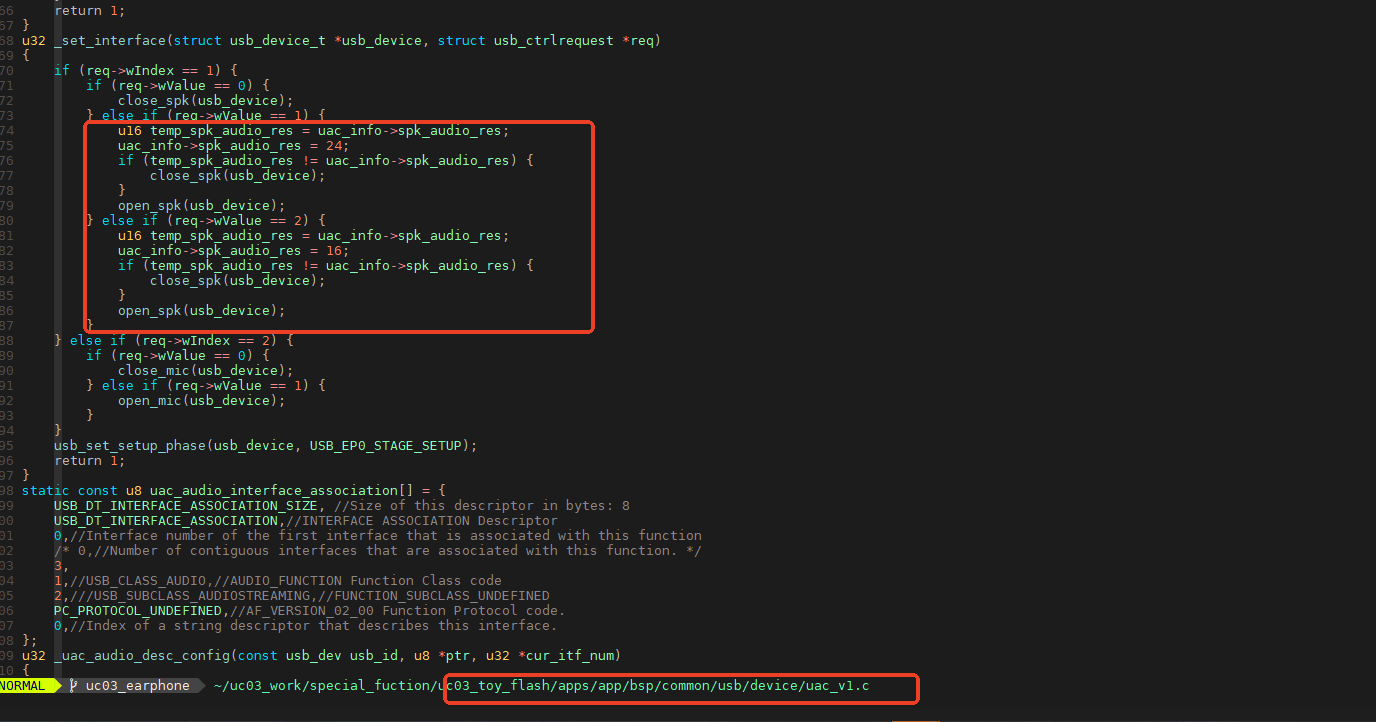The width and height of the screenshot is (1376, 722).
Task: Click the uc03_earphone branch name
Action: pos(137,686)
